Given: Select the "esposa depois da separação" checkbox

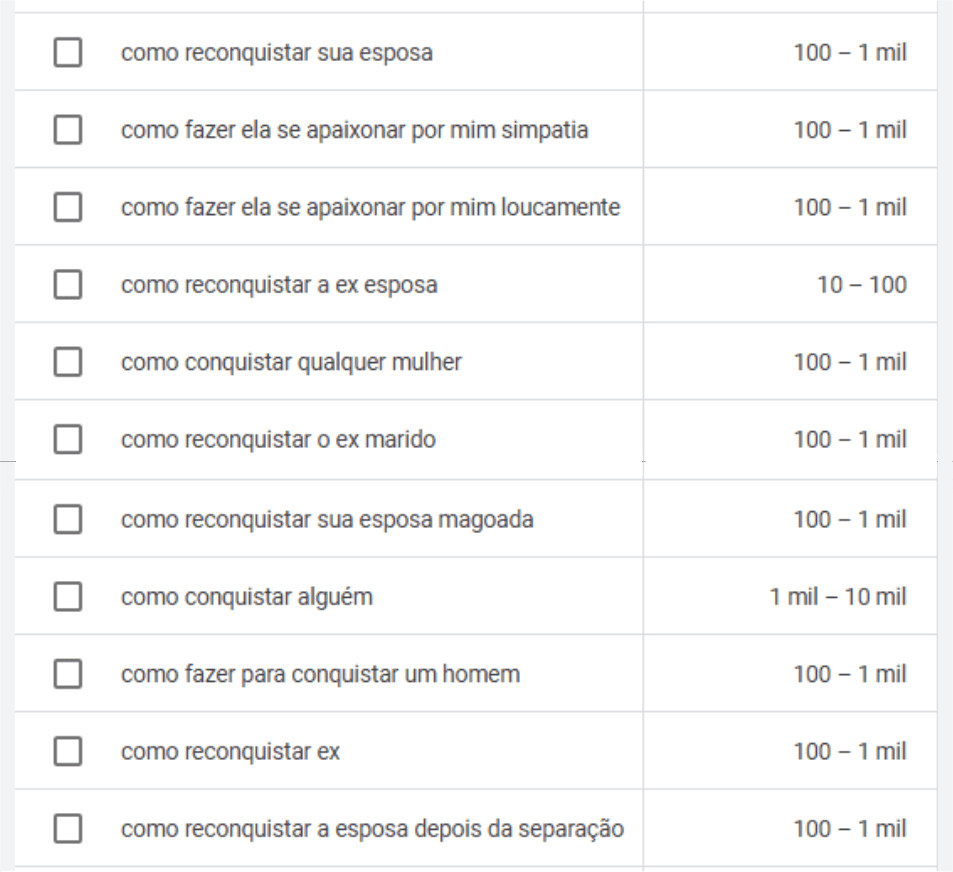Looking at the screenshot, I should pyautogui.click(x=67, y=829).
